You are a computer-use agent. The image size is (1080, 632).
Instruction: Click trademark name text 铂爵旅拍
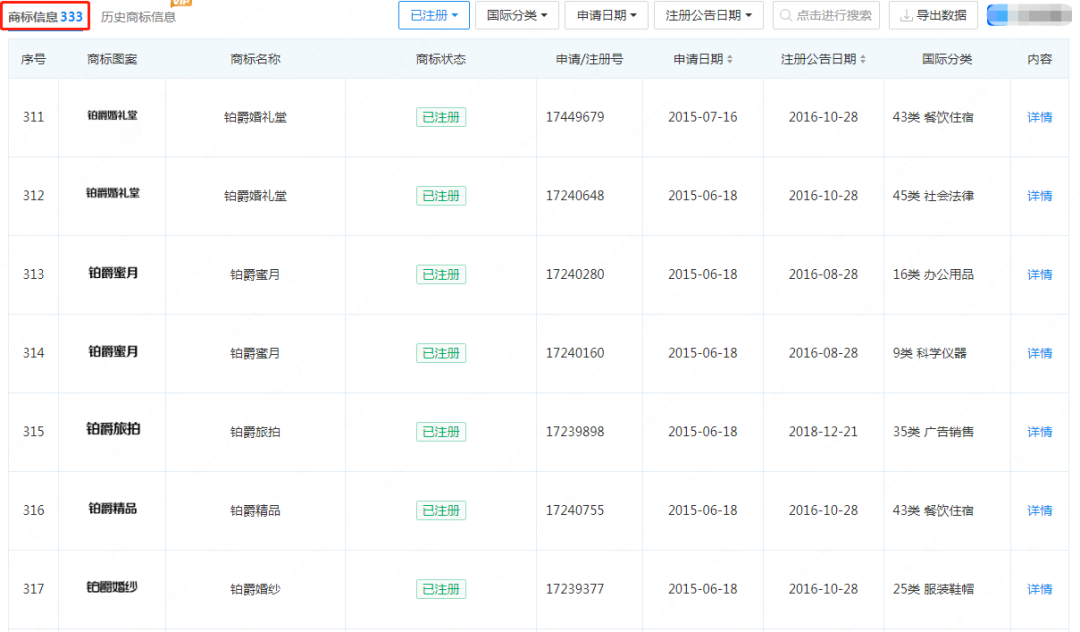coord(256,432)
